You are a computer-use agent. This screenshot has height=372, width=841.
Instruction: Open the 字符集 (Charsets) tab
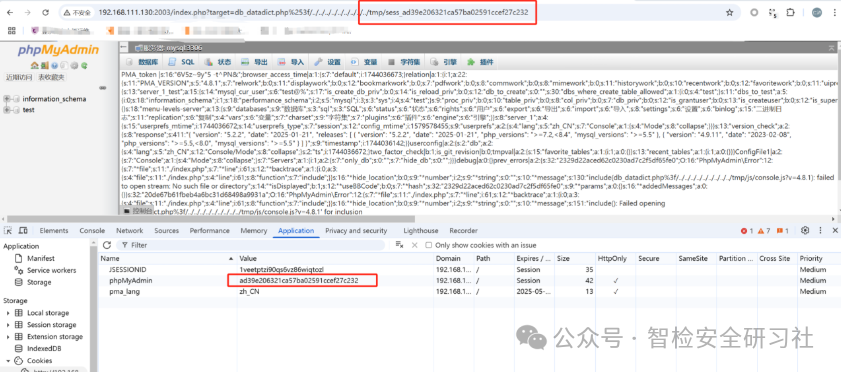[403, 62]
